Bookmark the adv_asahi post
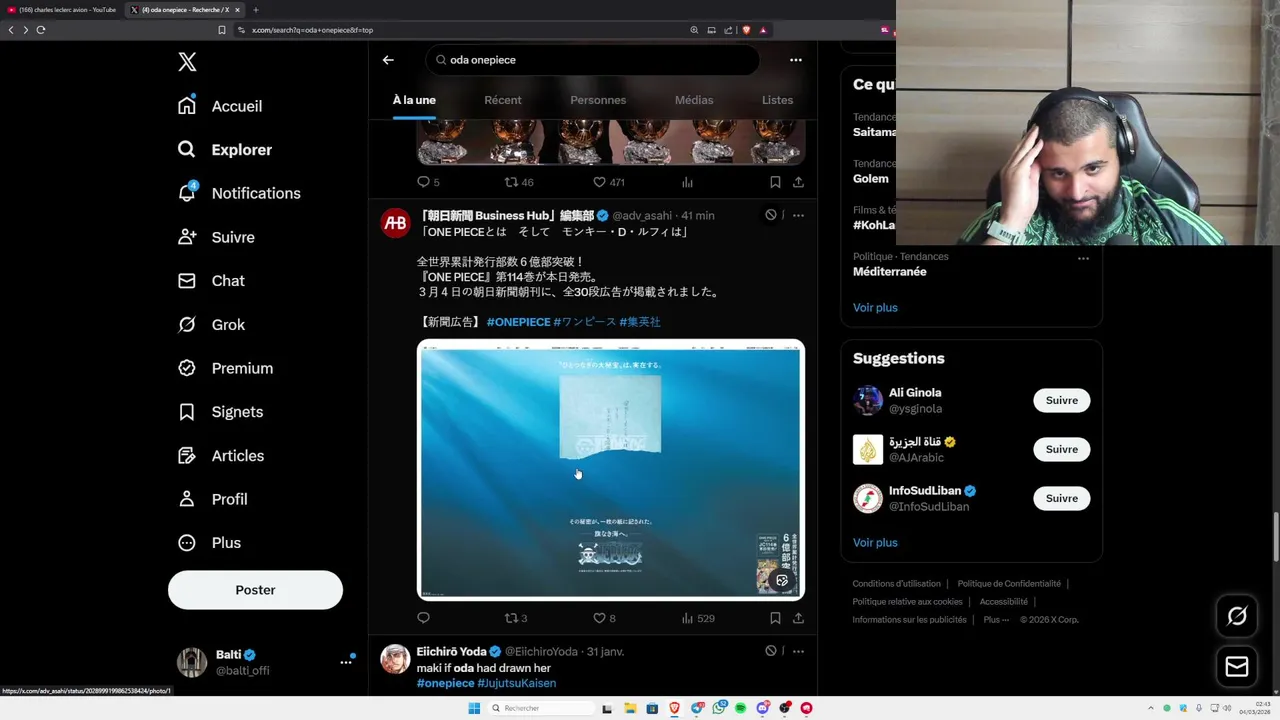 pyautogui.click(x=775, y=618)
